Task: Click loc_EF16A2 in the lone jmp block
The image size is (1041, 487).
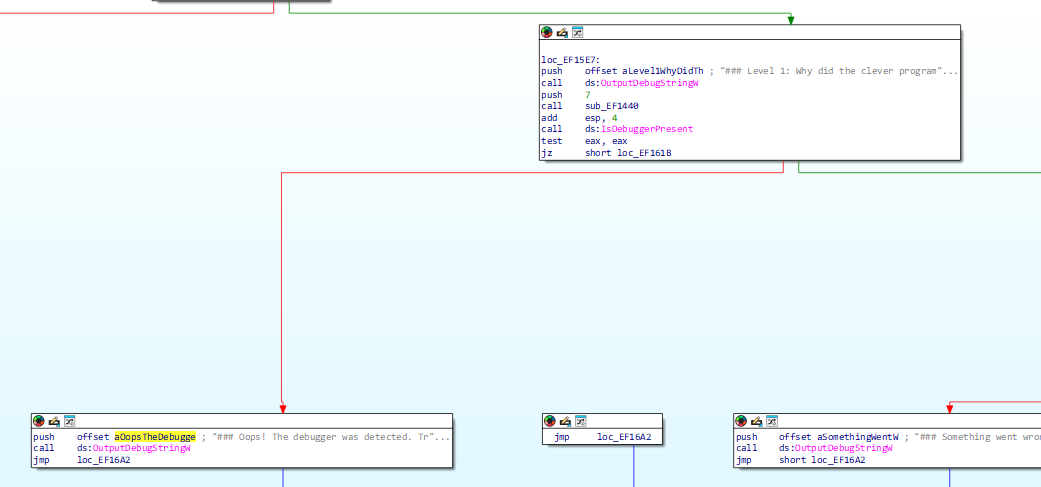Action: [x=624, y=437]
